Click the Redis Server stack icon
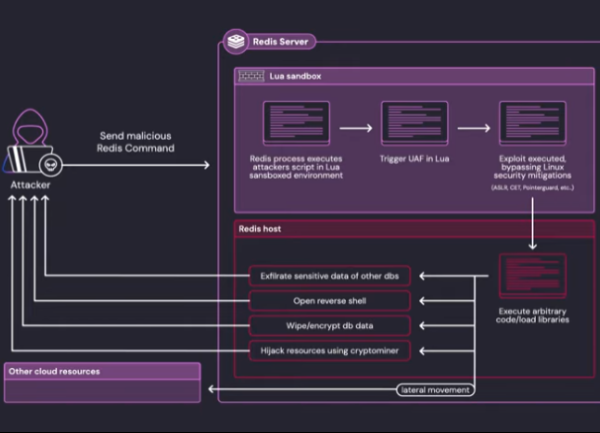 point(236,42)
